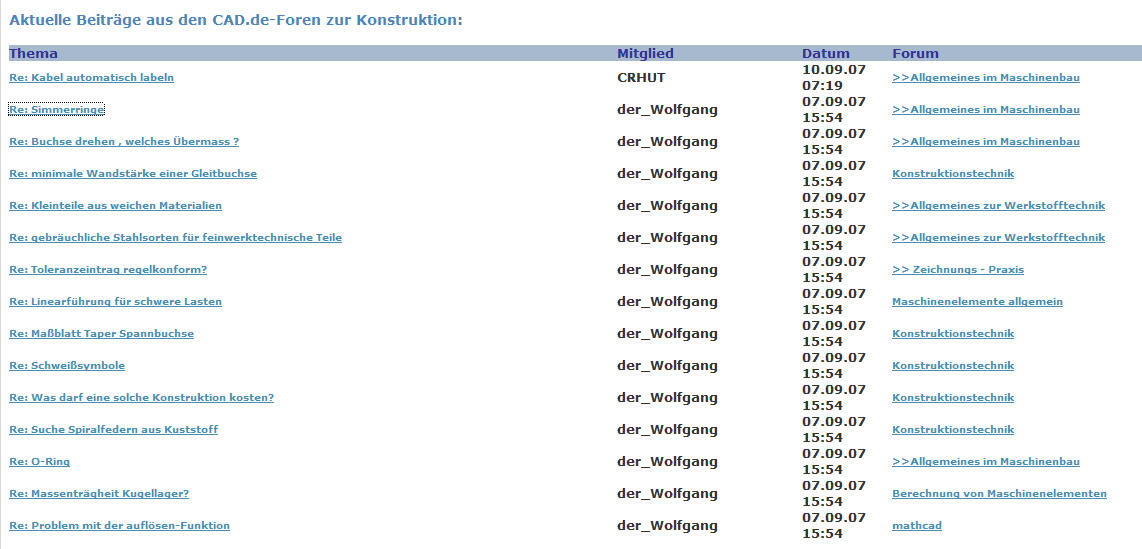
Task: Click the date in the Maßblatt Taper row
Action: click(x=834, y=334)
